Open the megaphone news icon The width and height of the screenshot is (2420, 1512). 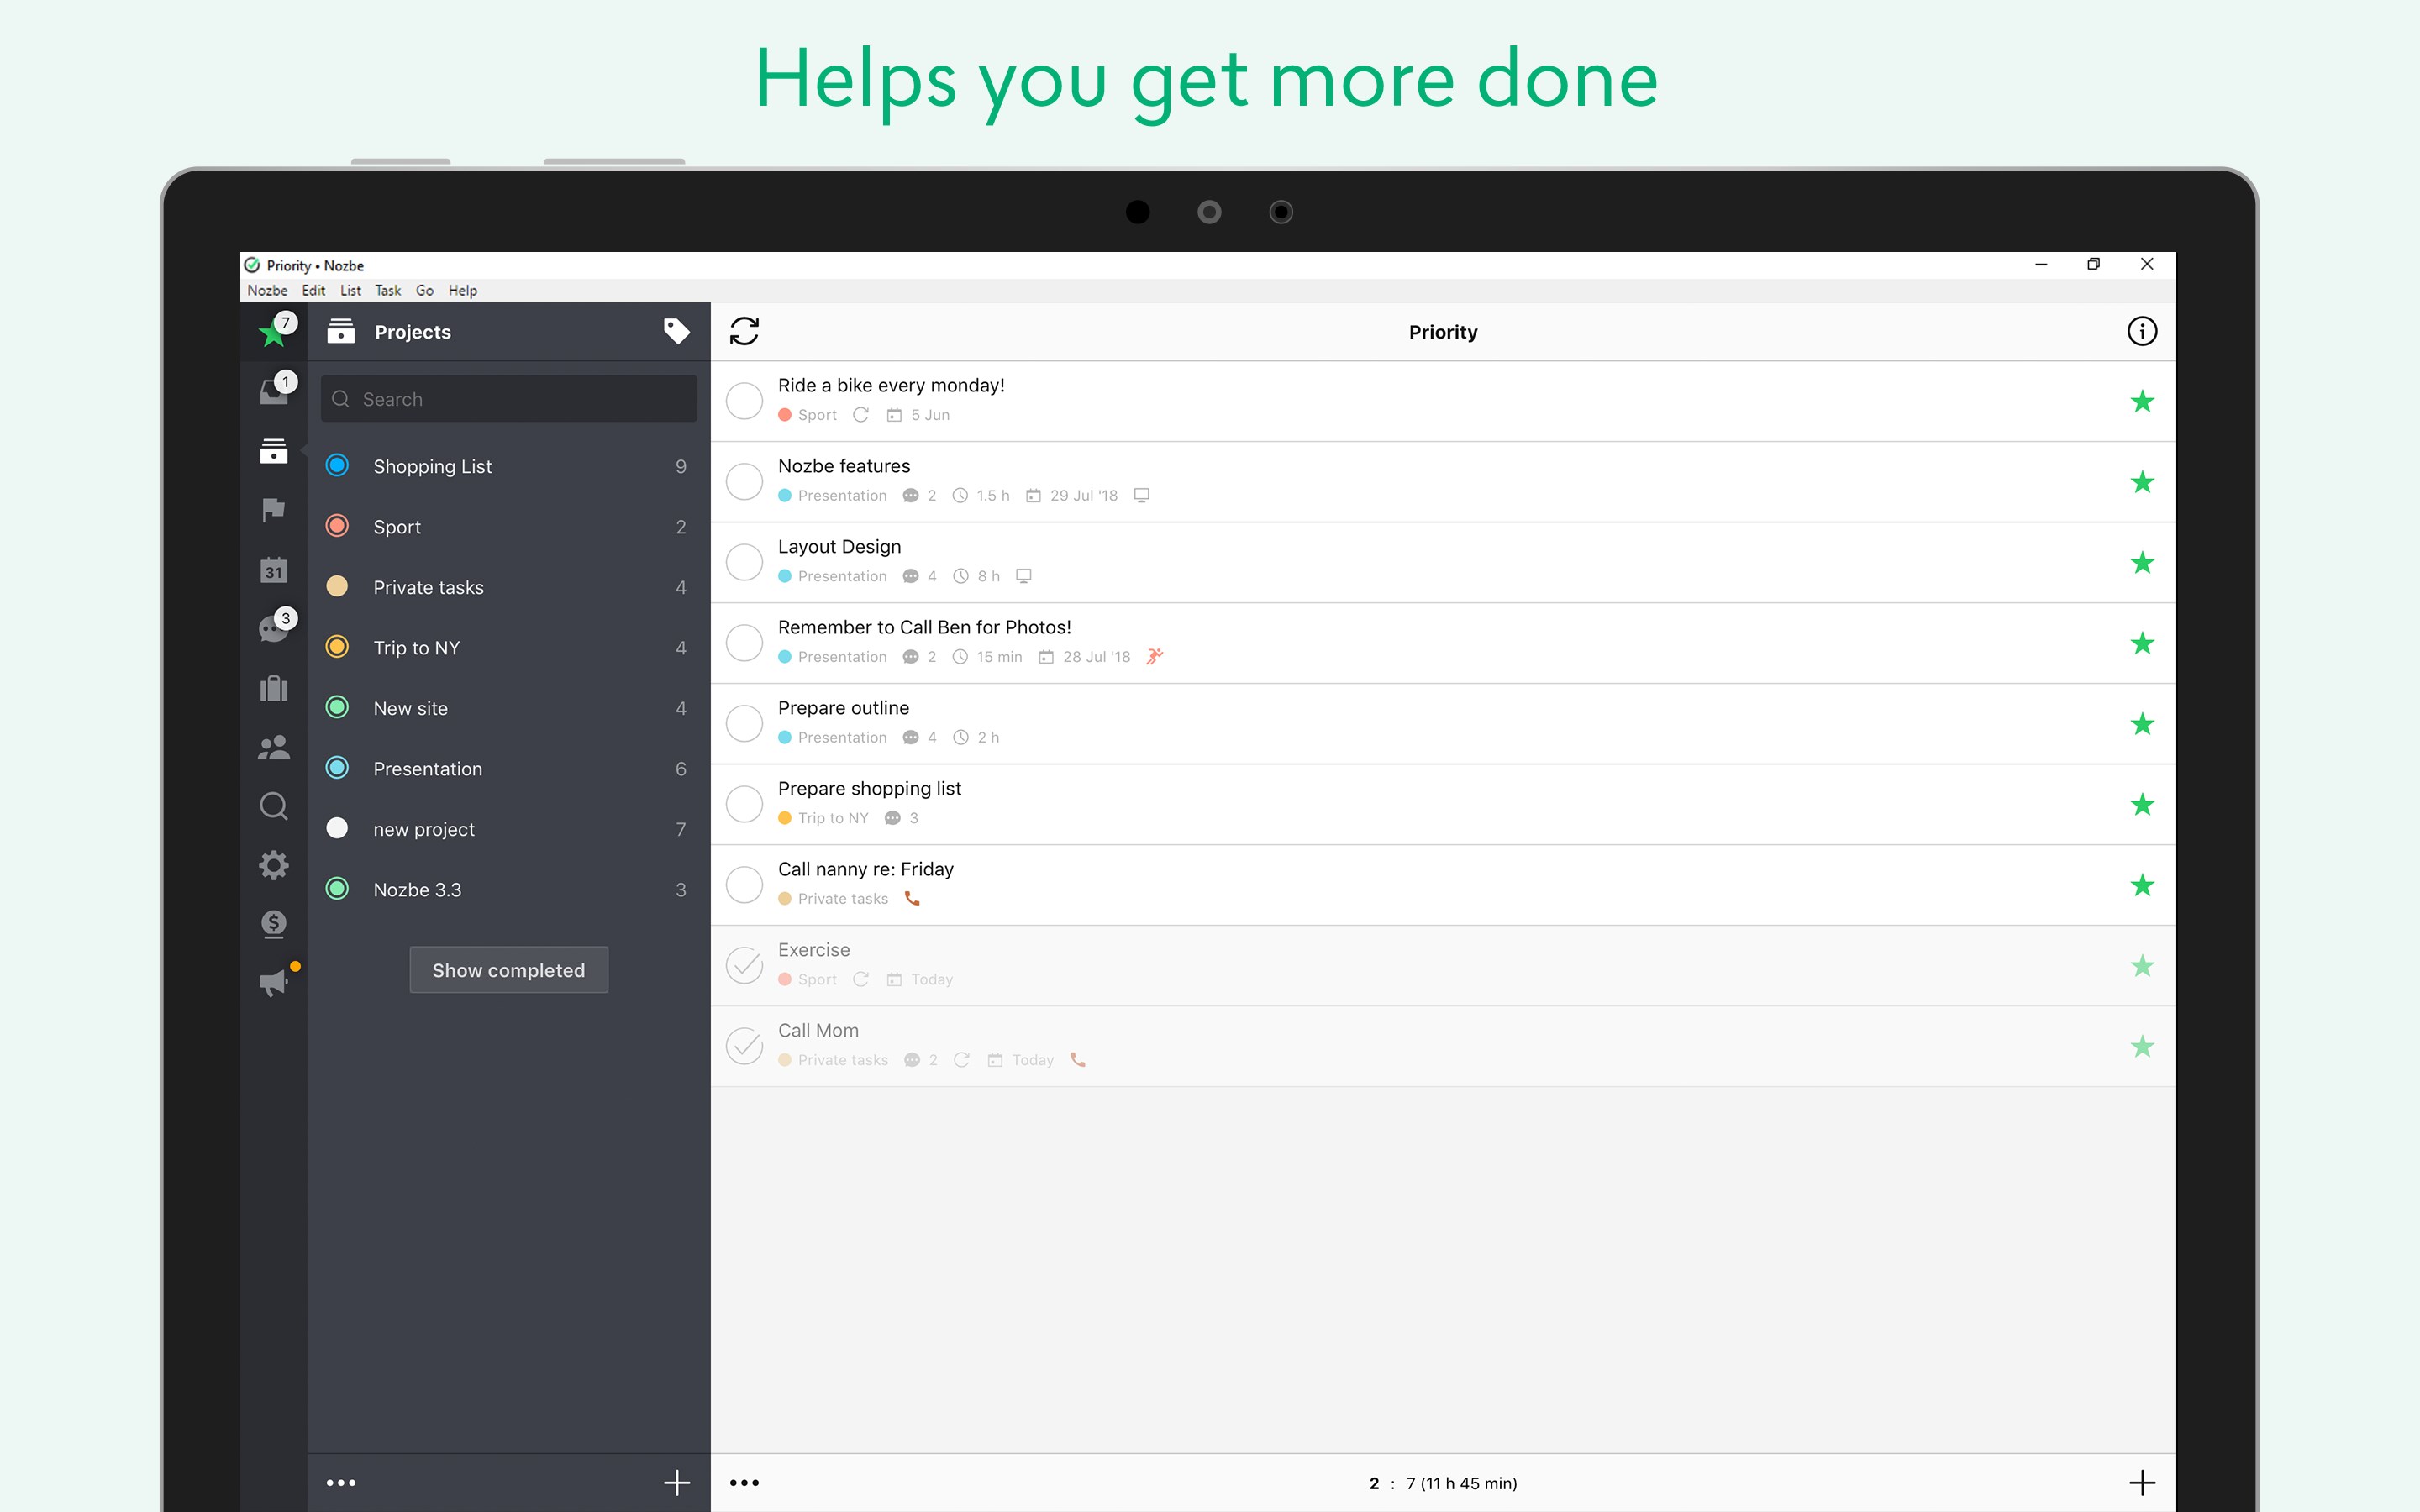click(x=273, y=982)
